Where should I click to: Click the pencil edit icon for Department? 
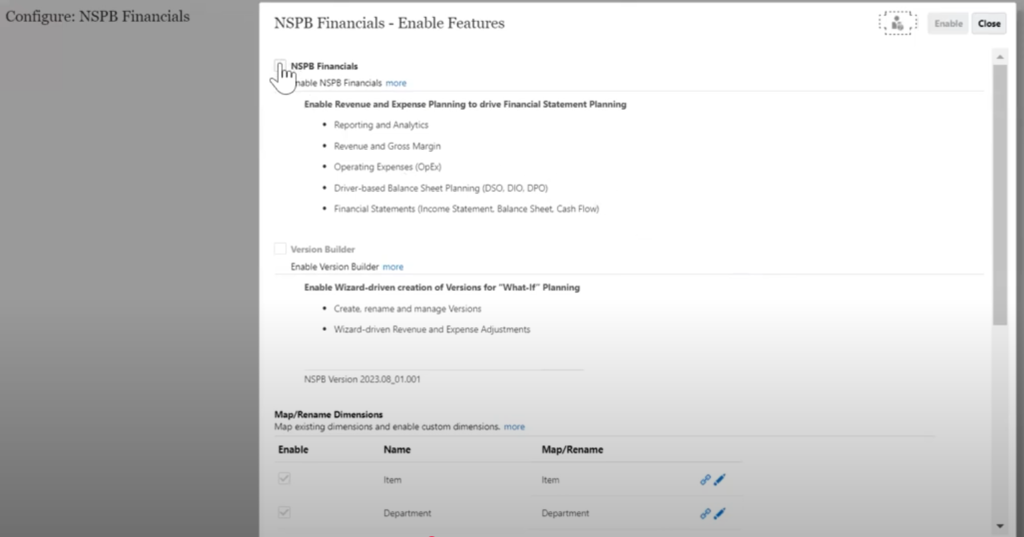pos(720,513)
